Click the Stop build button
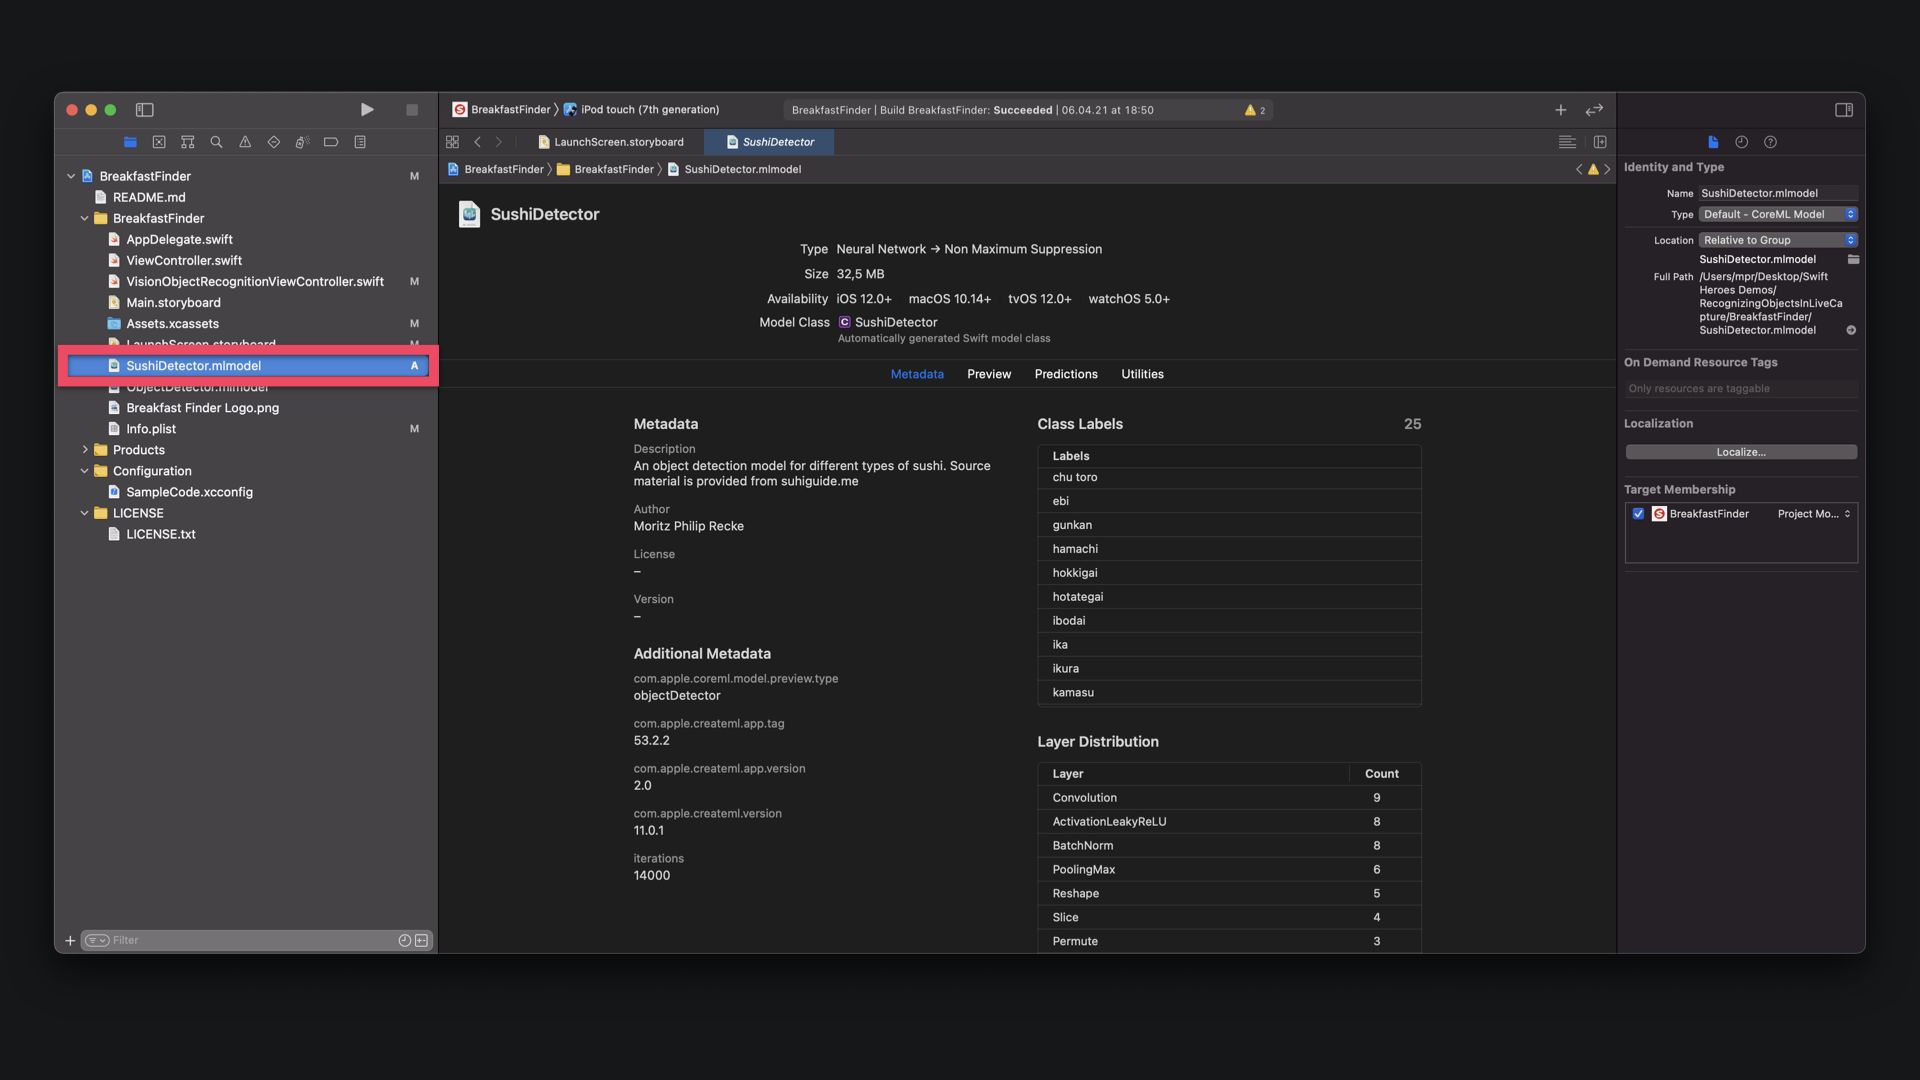 click(x=411, y=110)
